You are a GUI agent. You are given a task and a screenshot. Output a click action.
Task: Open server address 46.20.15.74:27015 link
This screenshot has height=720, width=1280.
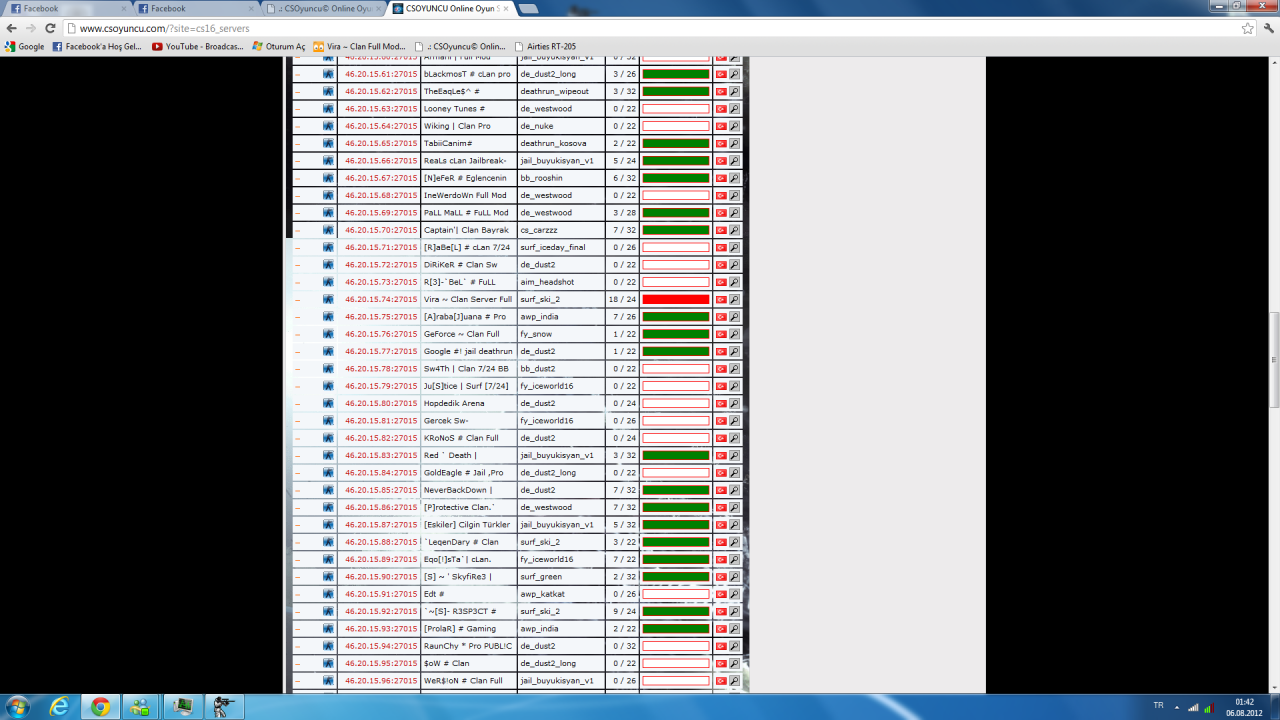[x=381, y=299]
